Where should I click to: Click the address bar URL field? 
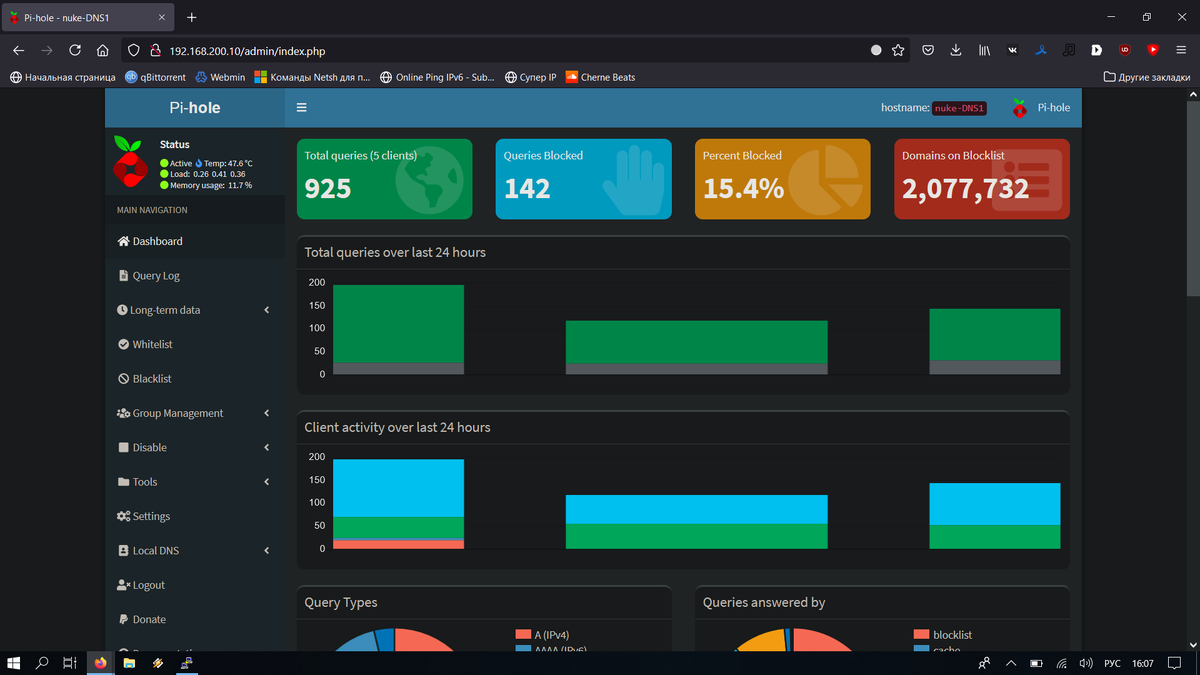click(515, 50)
